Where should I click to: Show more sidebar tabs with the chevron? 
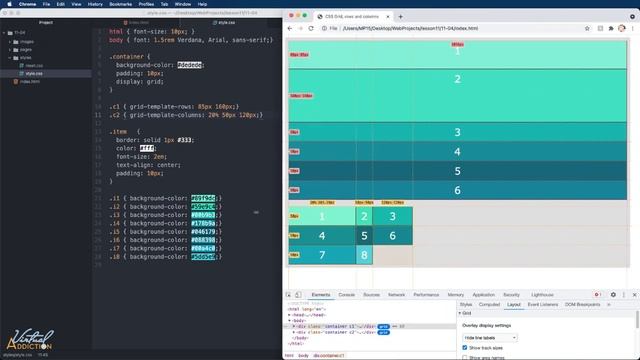pyautogui.click(x=609, y=305)
